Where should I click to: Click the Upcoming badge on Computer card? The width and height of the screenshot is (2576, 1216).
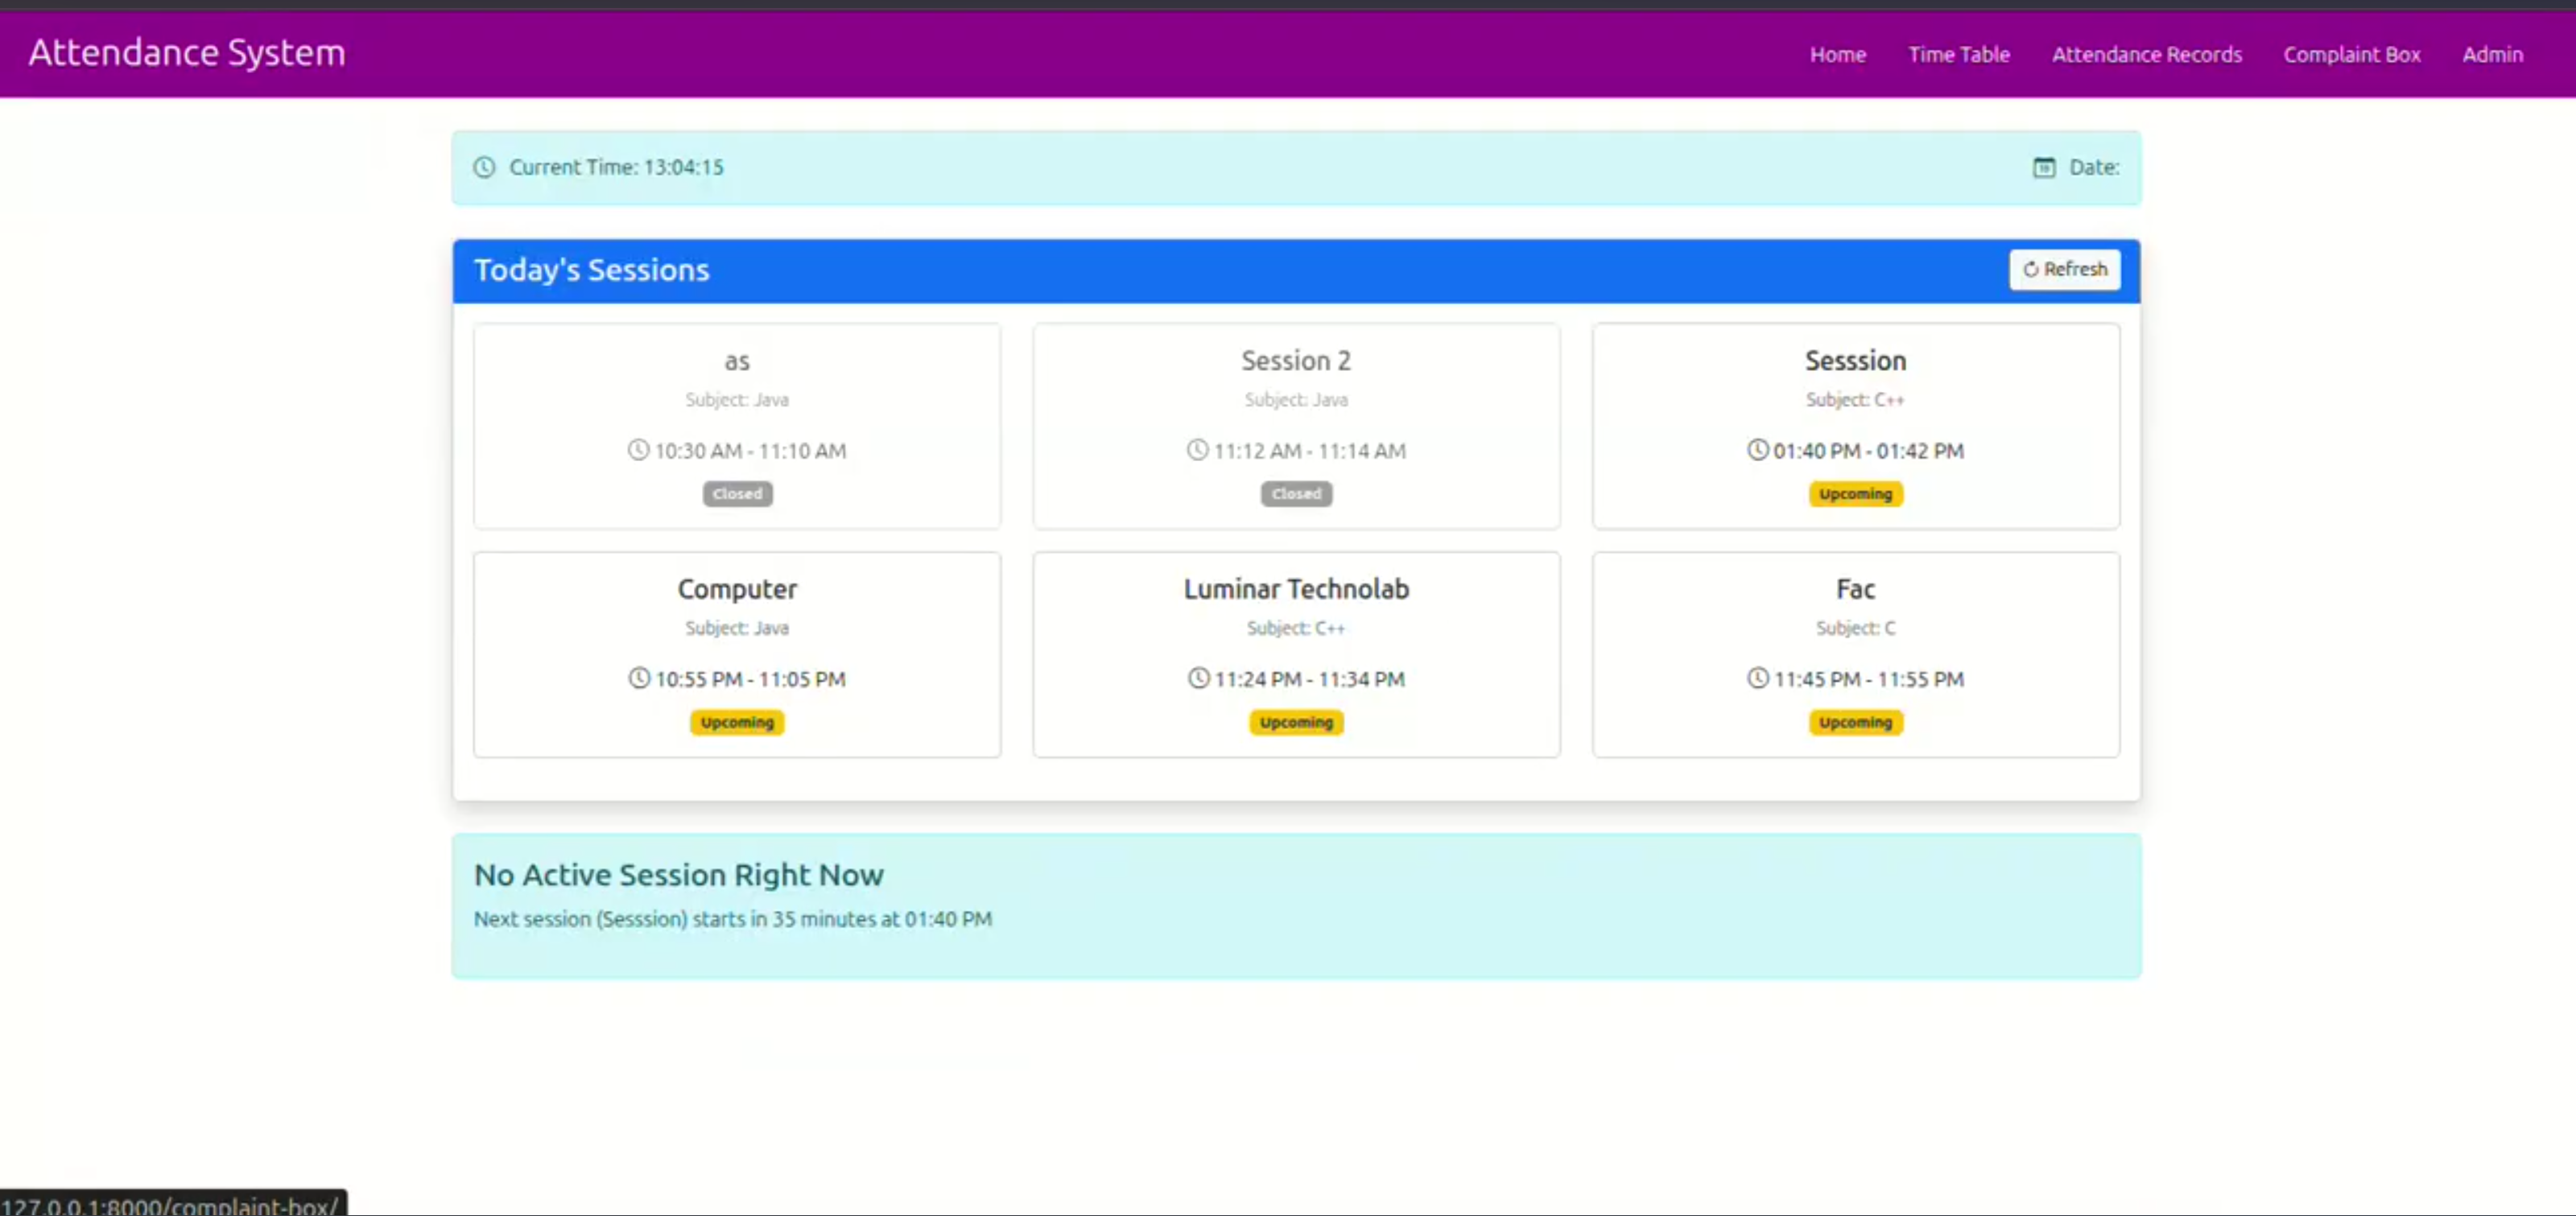coord(737,722)
